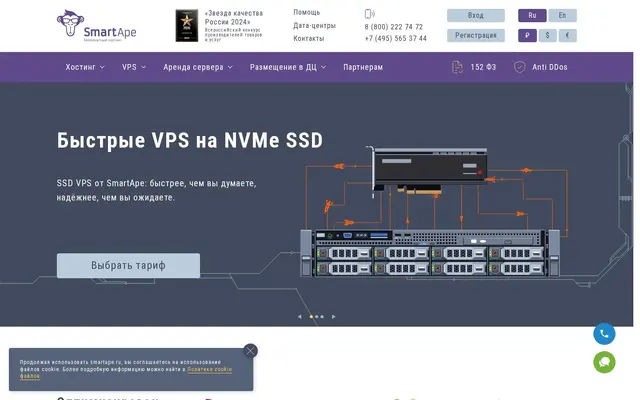
Task: Switch language to En
Action: pyautogui.click(x=562, y=16)
